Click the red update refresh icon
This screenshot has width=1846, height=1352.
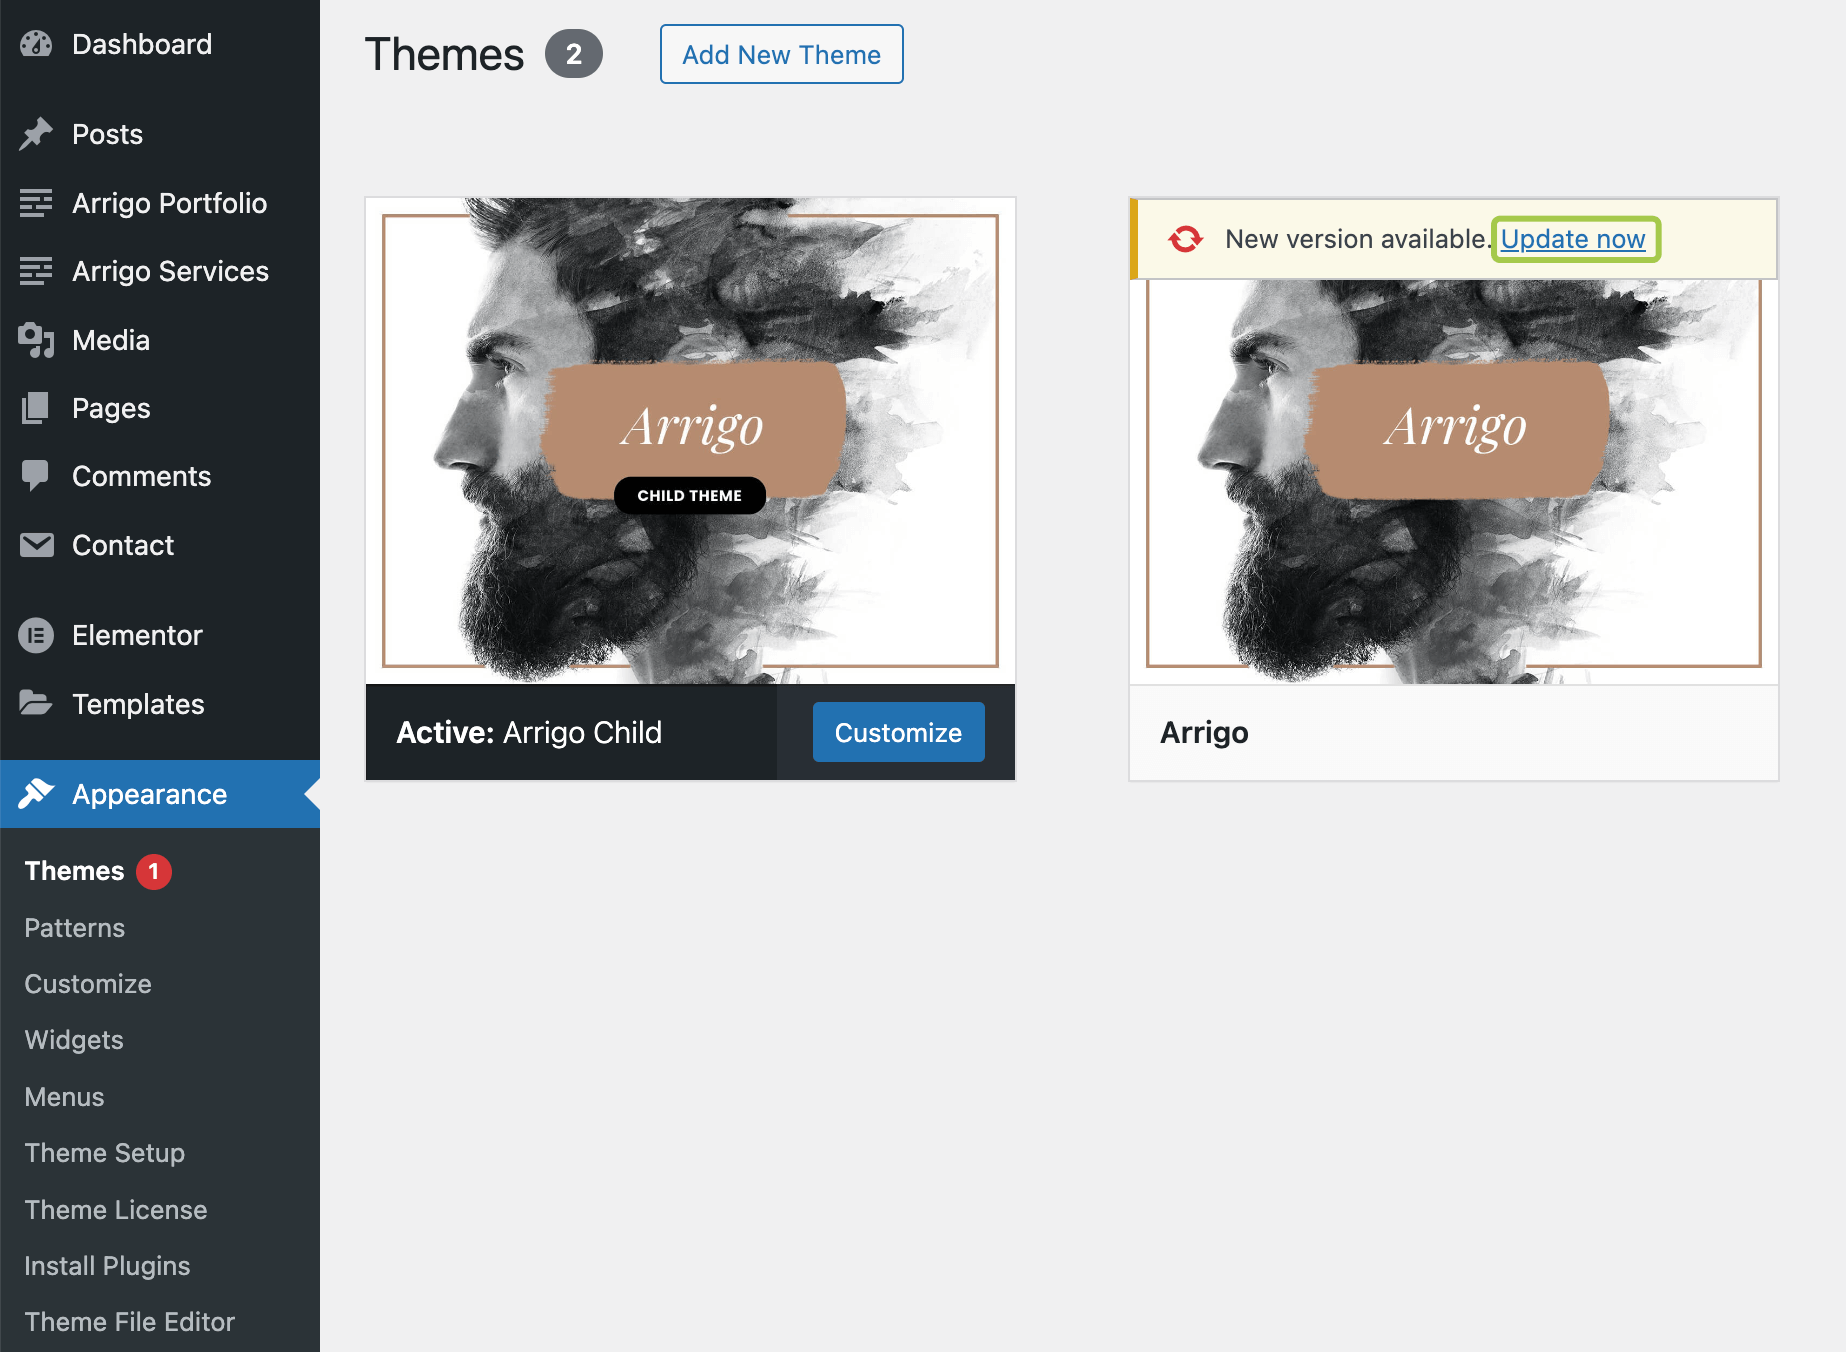pyautogui.click(x=1185, y=239)
